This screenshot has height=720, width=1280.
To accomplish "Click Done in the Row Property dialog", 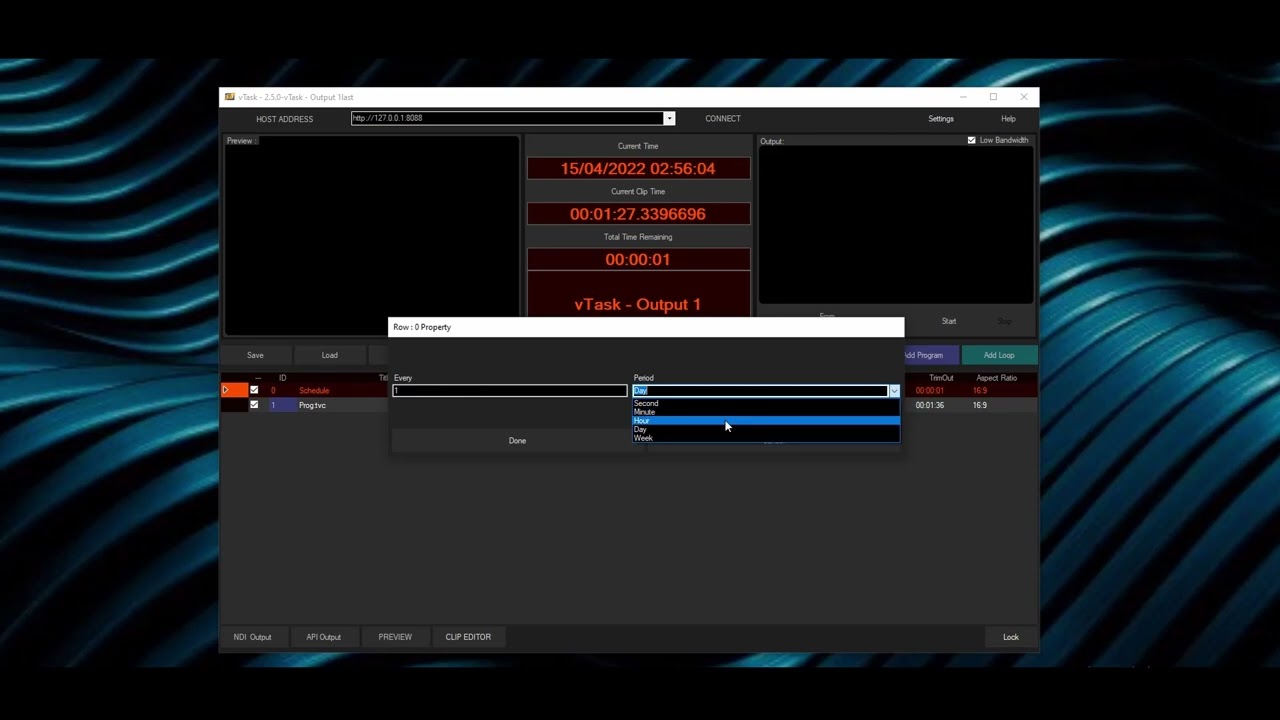I will click(x=517, y=440).
